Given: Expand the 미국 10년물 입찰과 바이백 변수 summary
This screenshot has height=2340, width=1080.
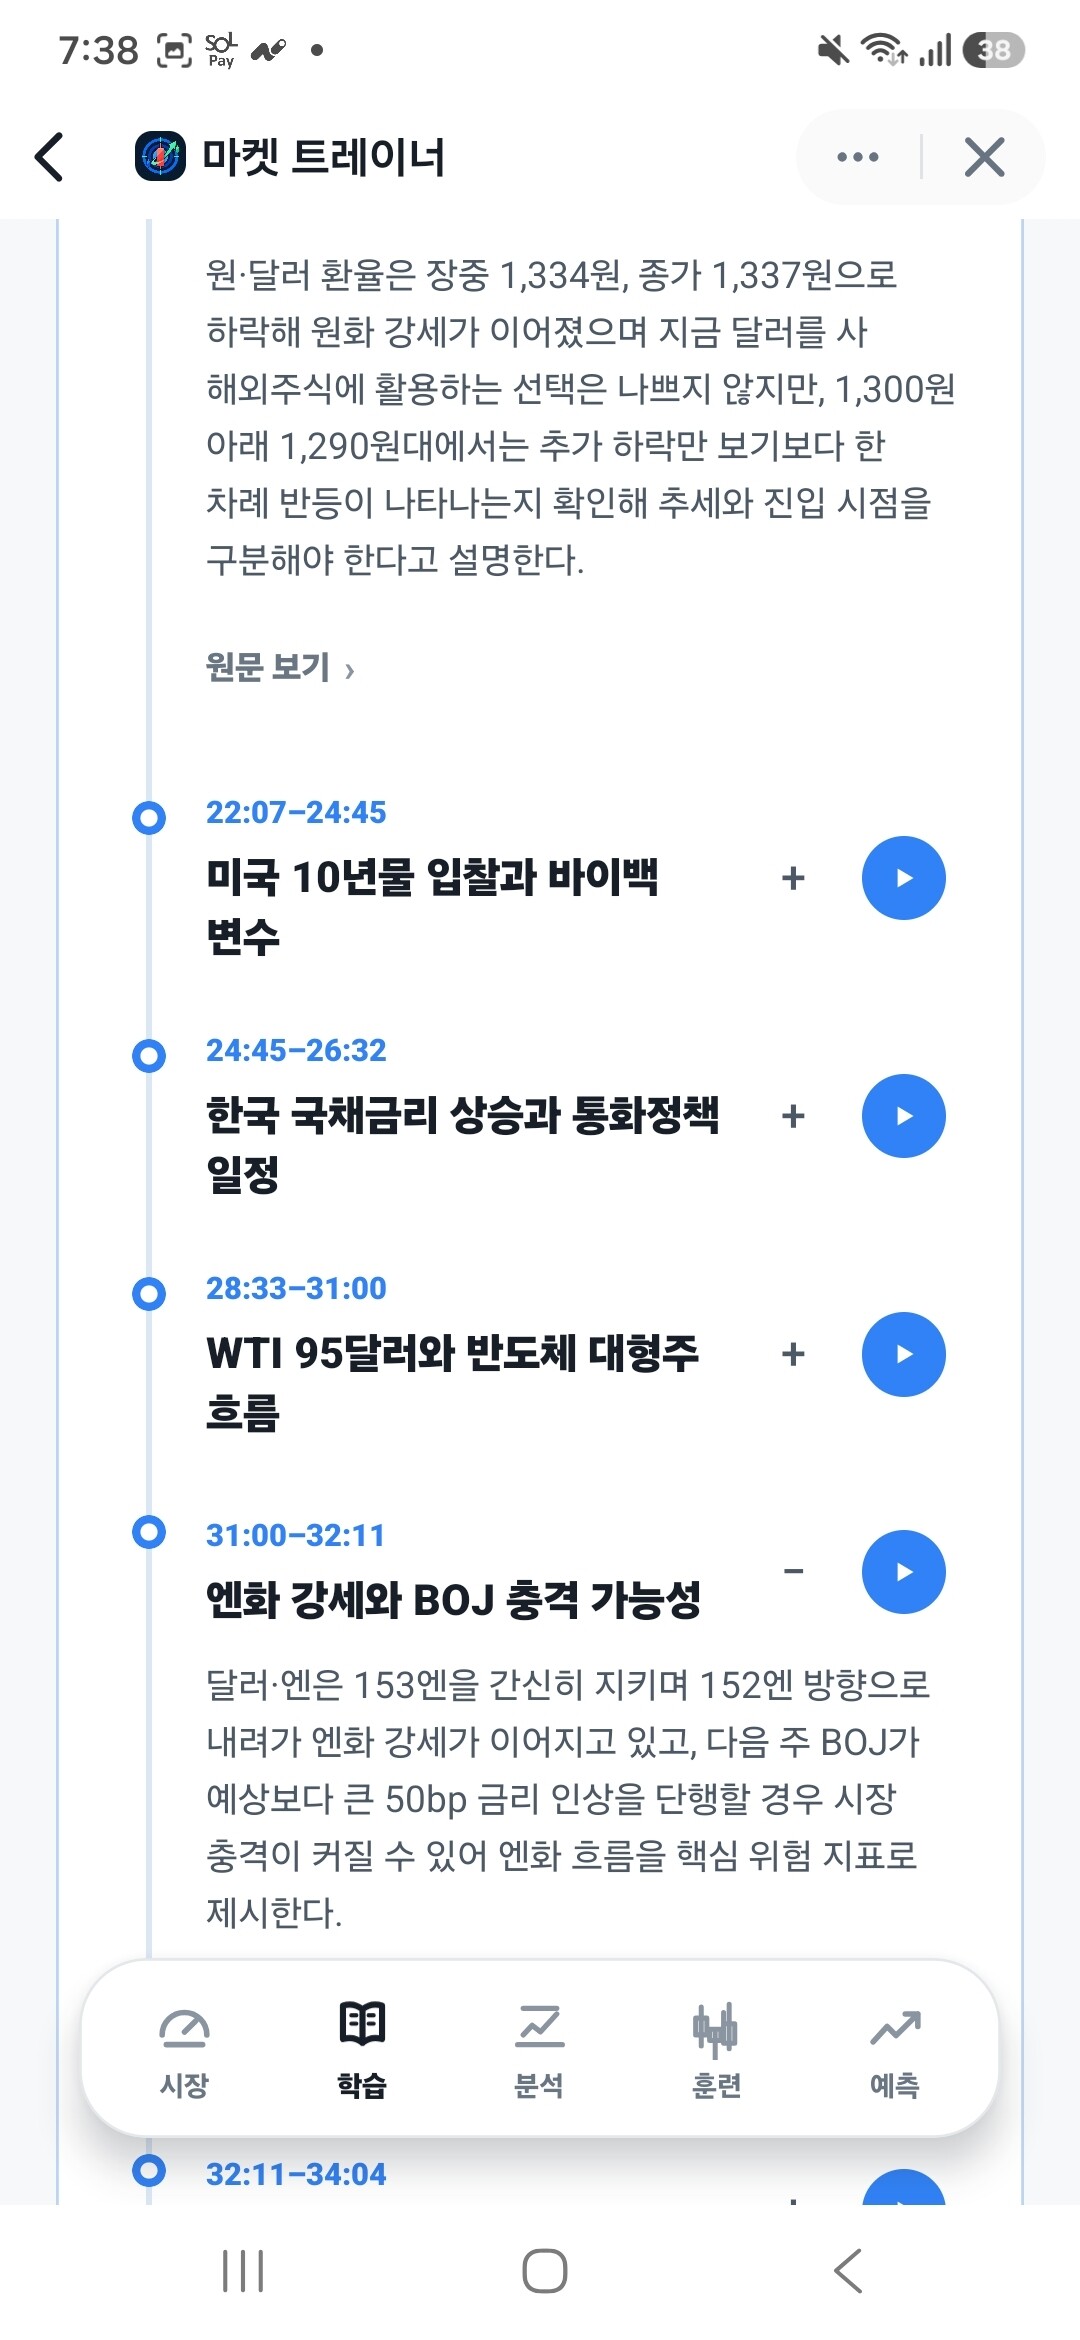Looking at the screenshot, I should (793, 878).
